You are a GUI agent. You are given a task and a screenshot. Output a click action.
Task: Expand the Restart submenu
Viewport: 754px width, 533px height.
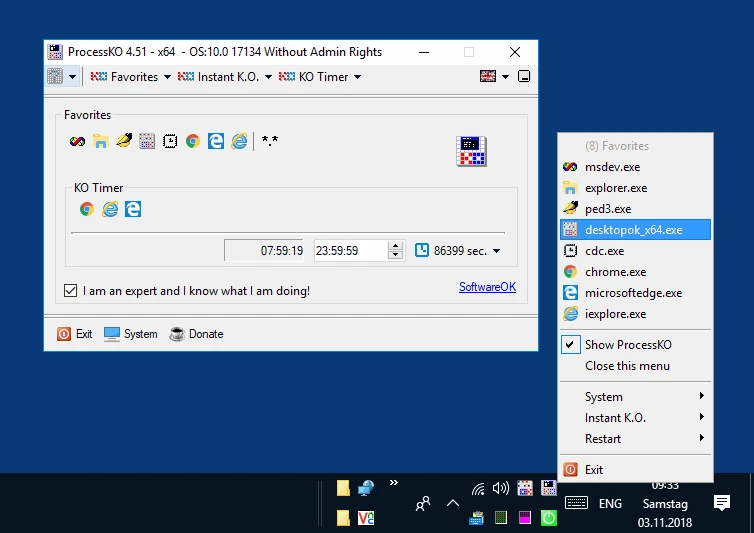[635, 439]
